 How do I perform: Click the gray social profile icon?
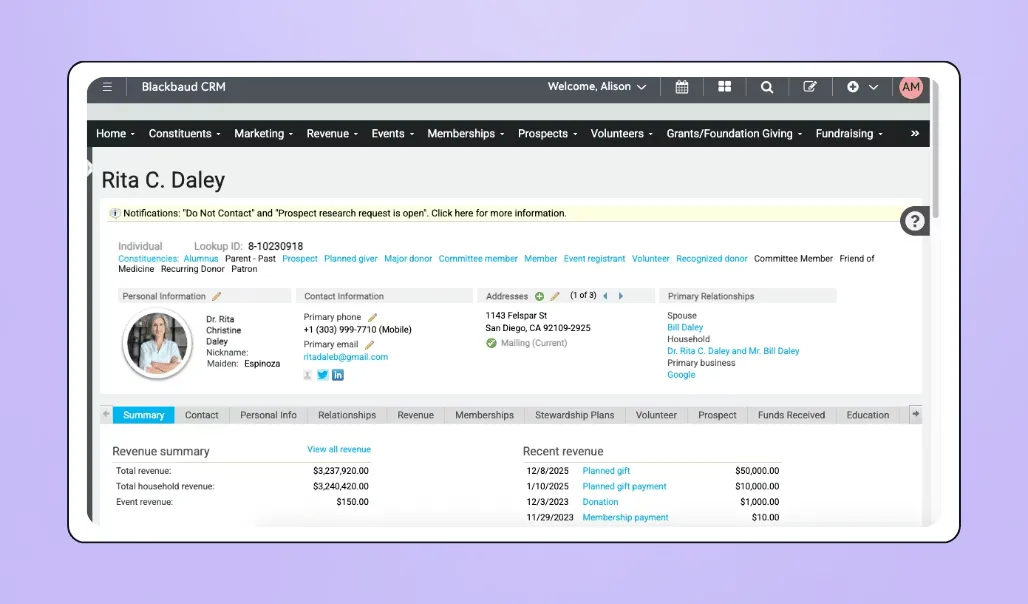pyautogui.click(x=307, y=375)
